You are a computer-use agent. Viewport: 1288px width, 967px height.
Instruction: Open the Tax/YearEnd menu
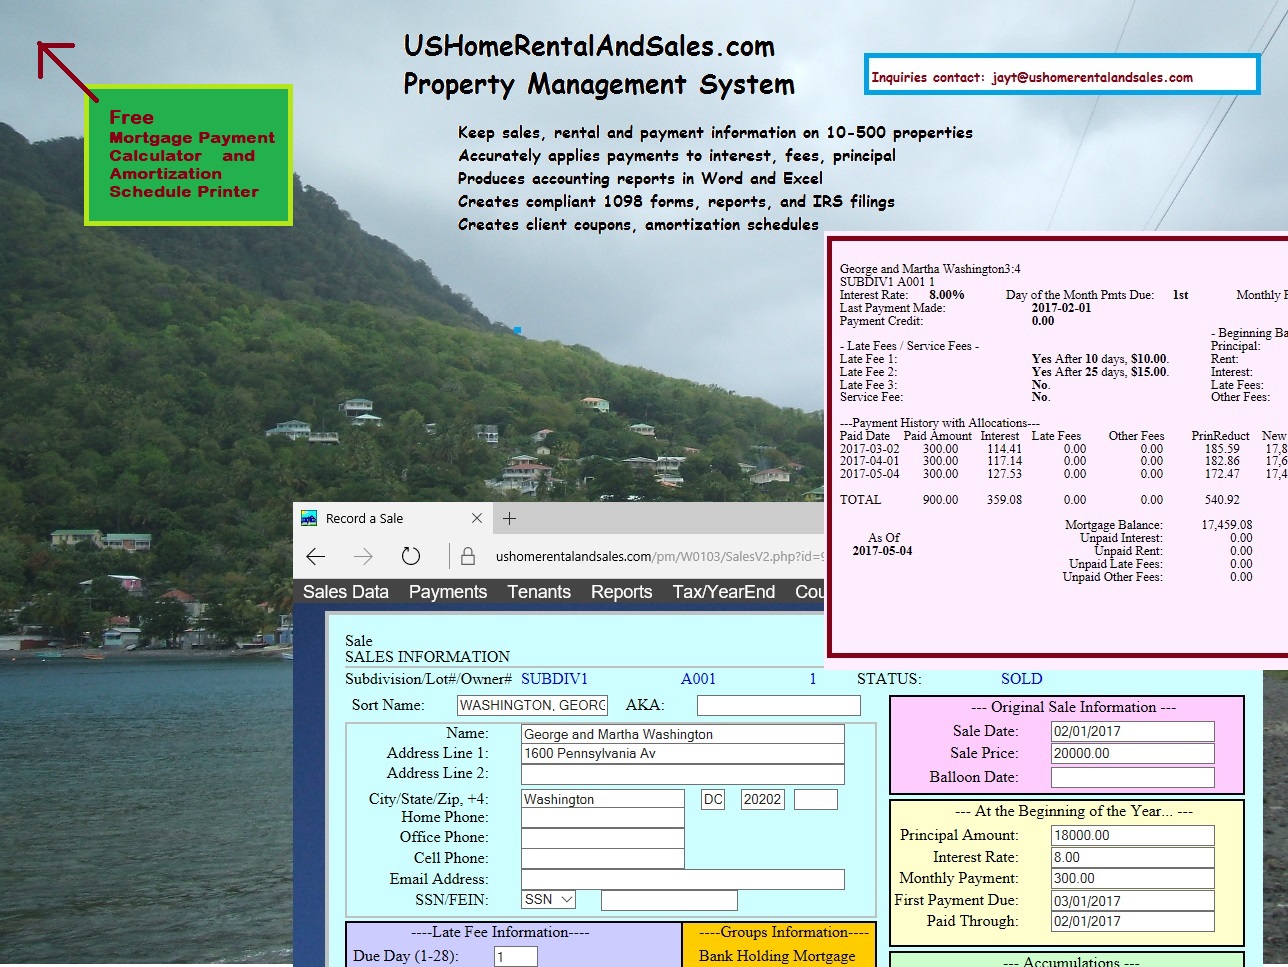723,592
